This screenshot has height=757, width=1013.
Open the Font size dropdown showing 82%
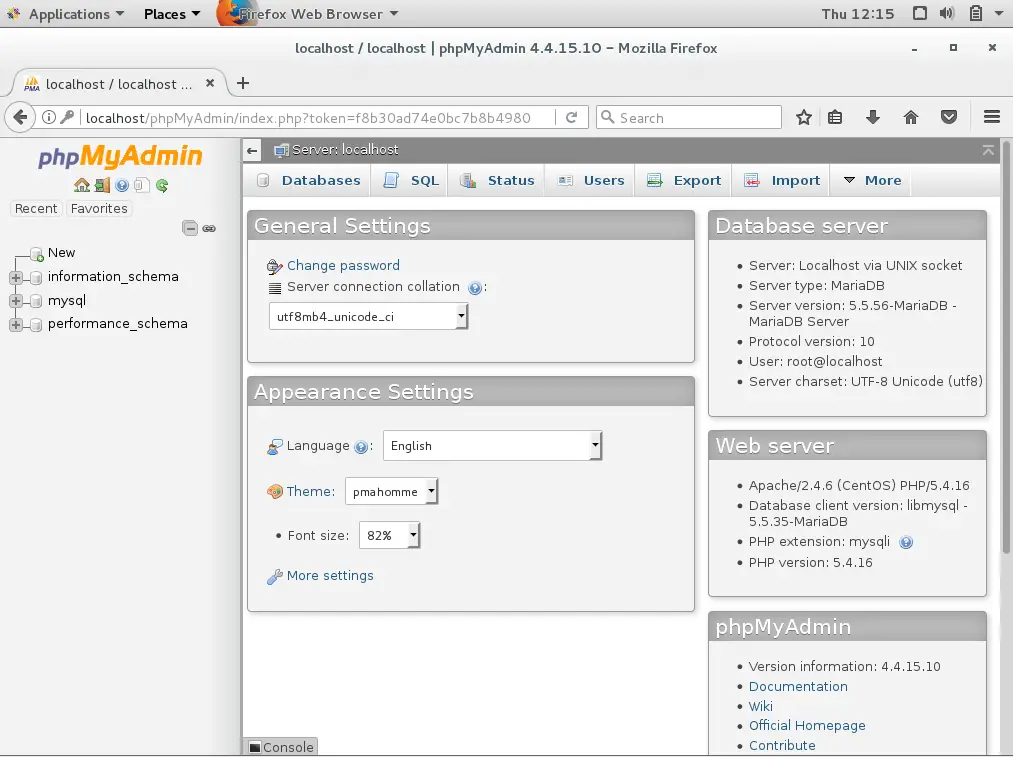390,535
